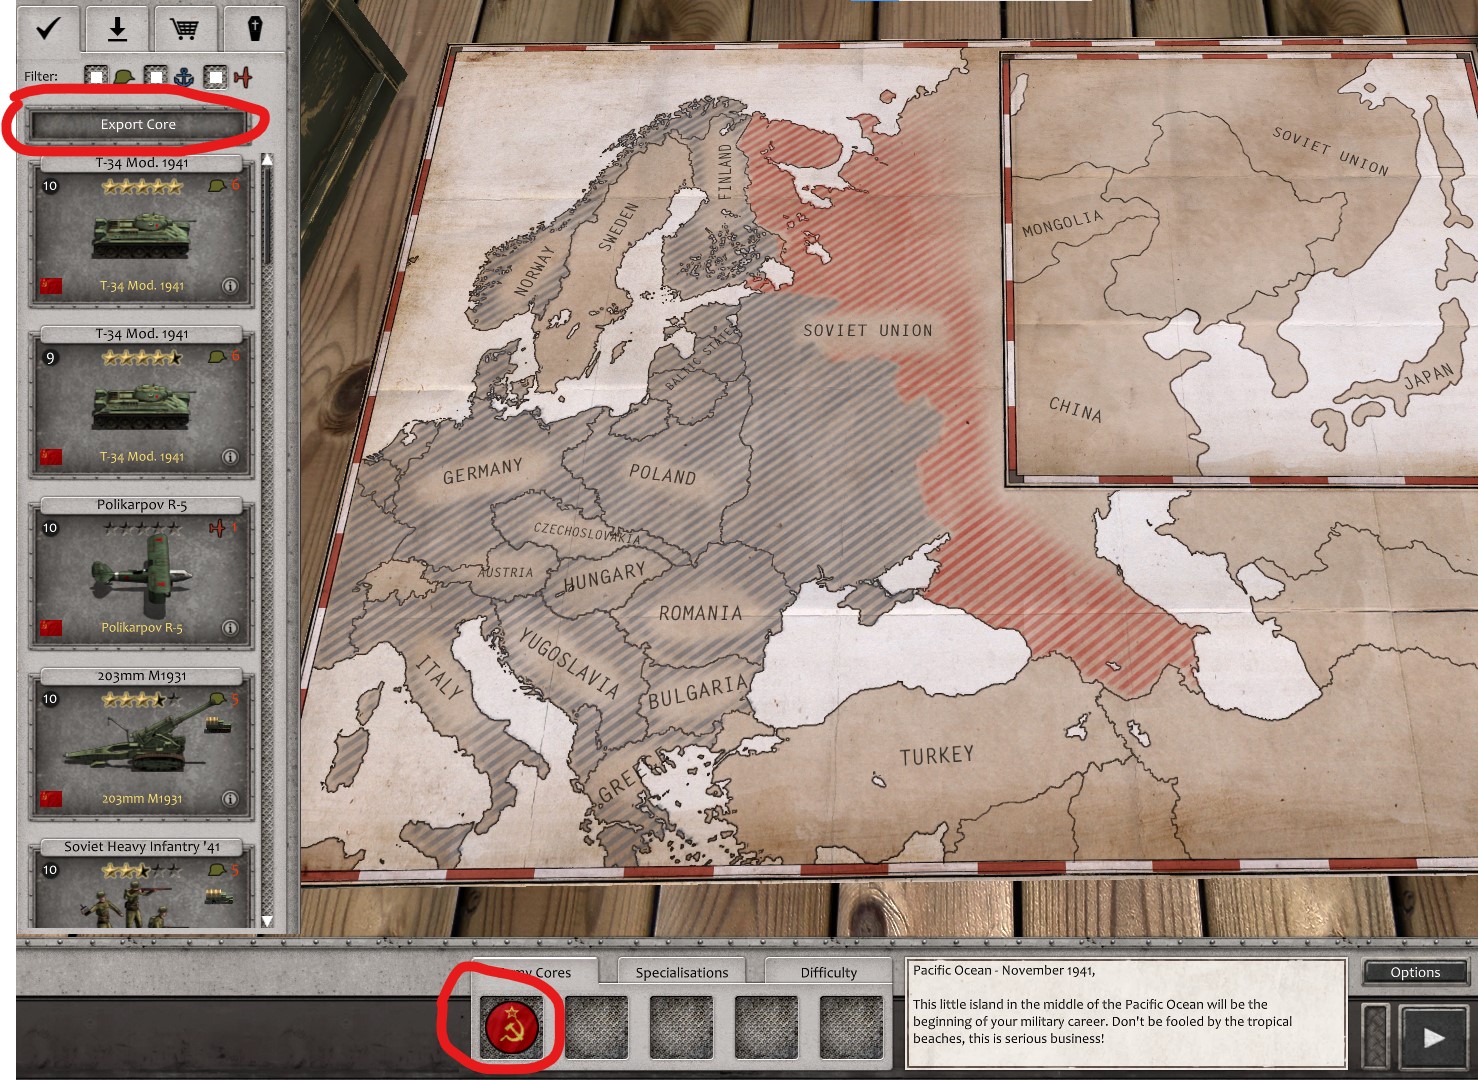The image size is (1478, 1080).
Task: Click the Export Core button
Action: point(138,125)
